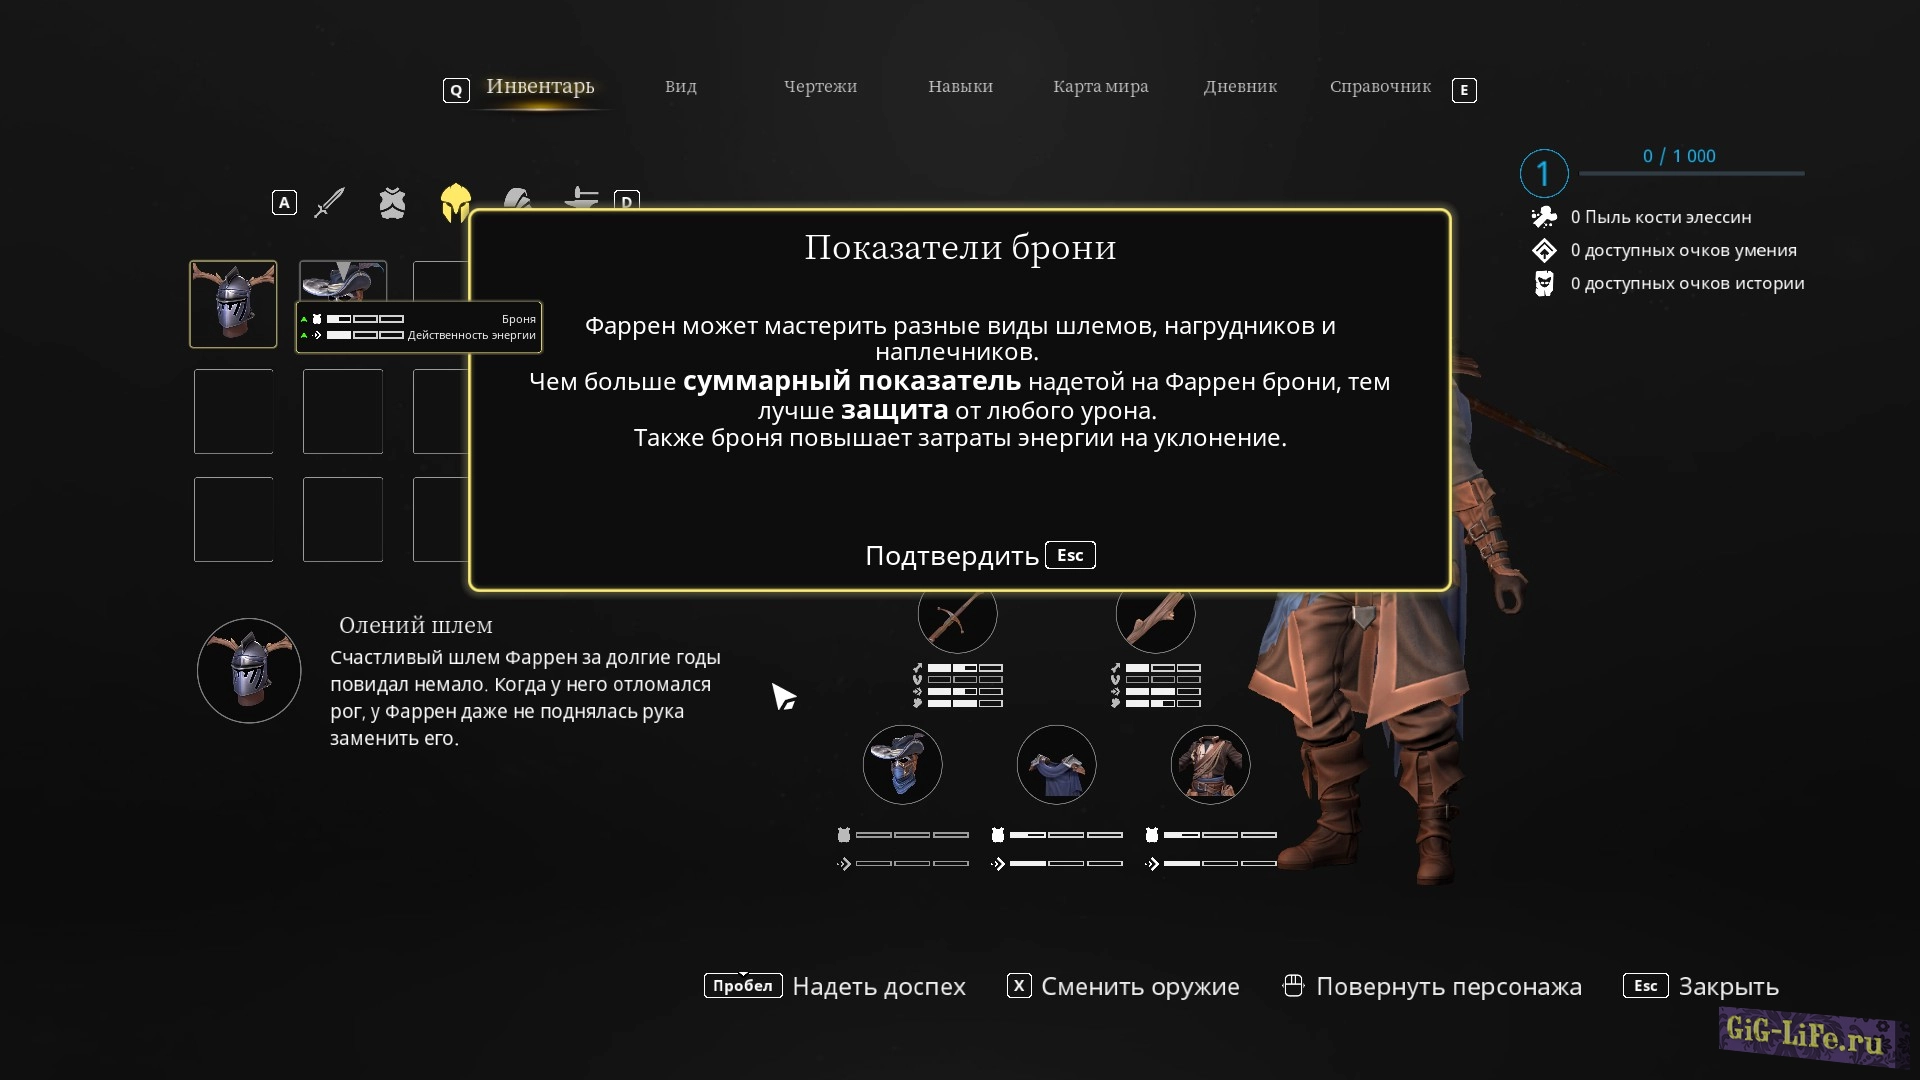Click the equipped blue shoulder cape slot
This screenshot has width=1920, height=1080.
[x=1056, y=765]
